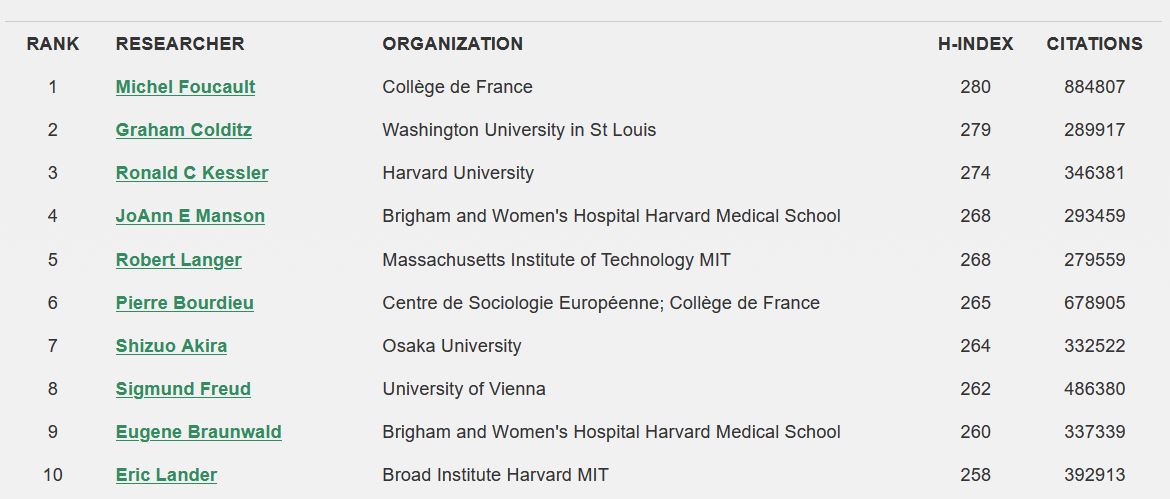The image size is (1170, 499).
Task: Open Robert Langer's researcher page
Action: click(x=178, y=260)
